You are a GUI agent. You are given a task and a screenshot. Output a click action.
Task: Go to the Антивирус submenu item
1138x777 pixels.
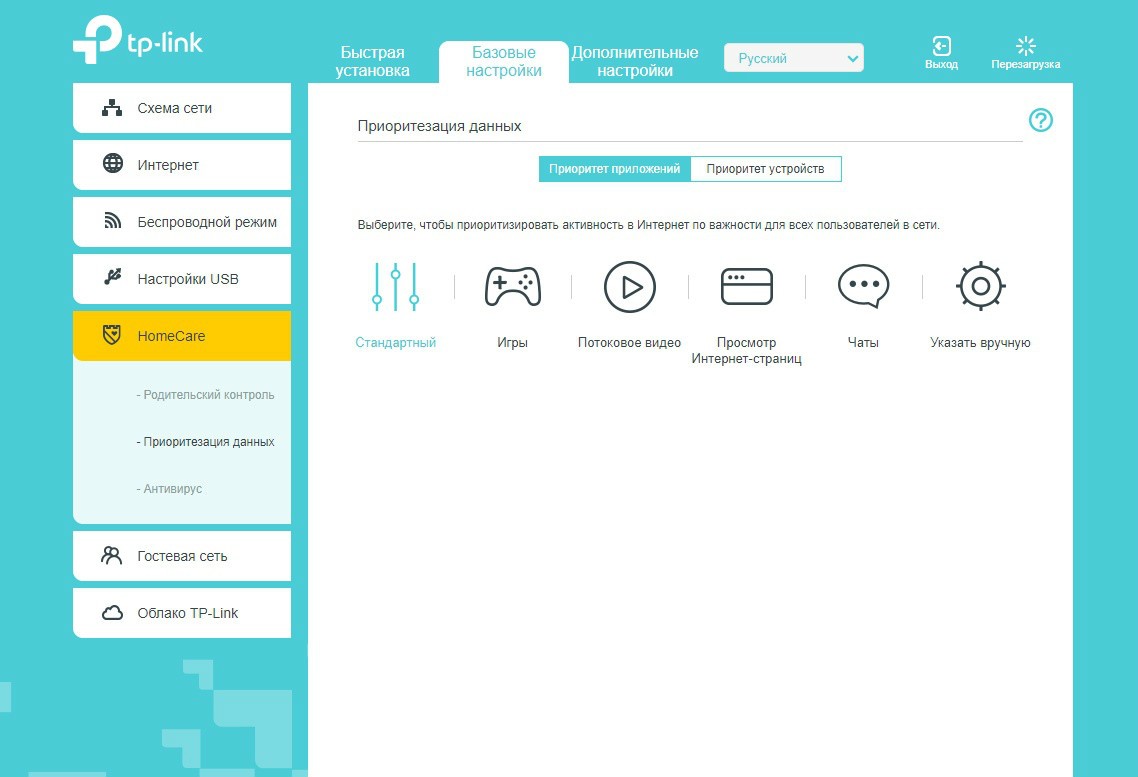click(172, 489)
